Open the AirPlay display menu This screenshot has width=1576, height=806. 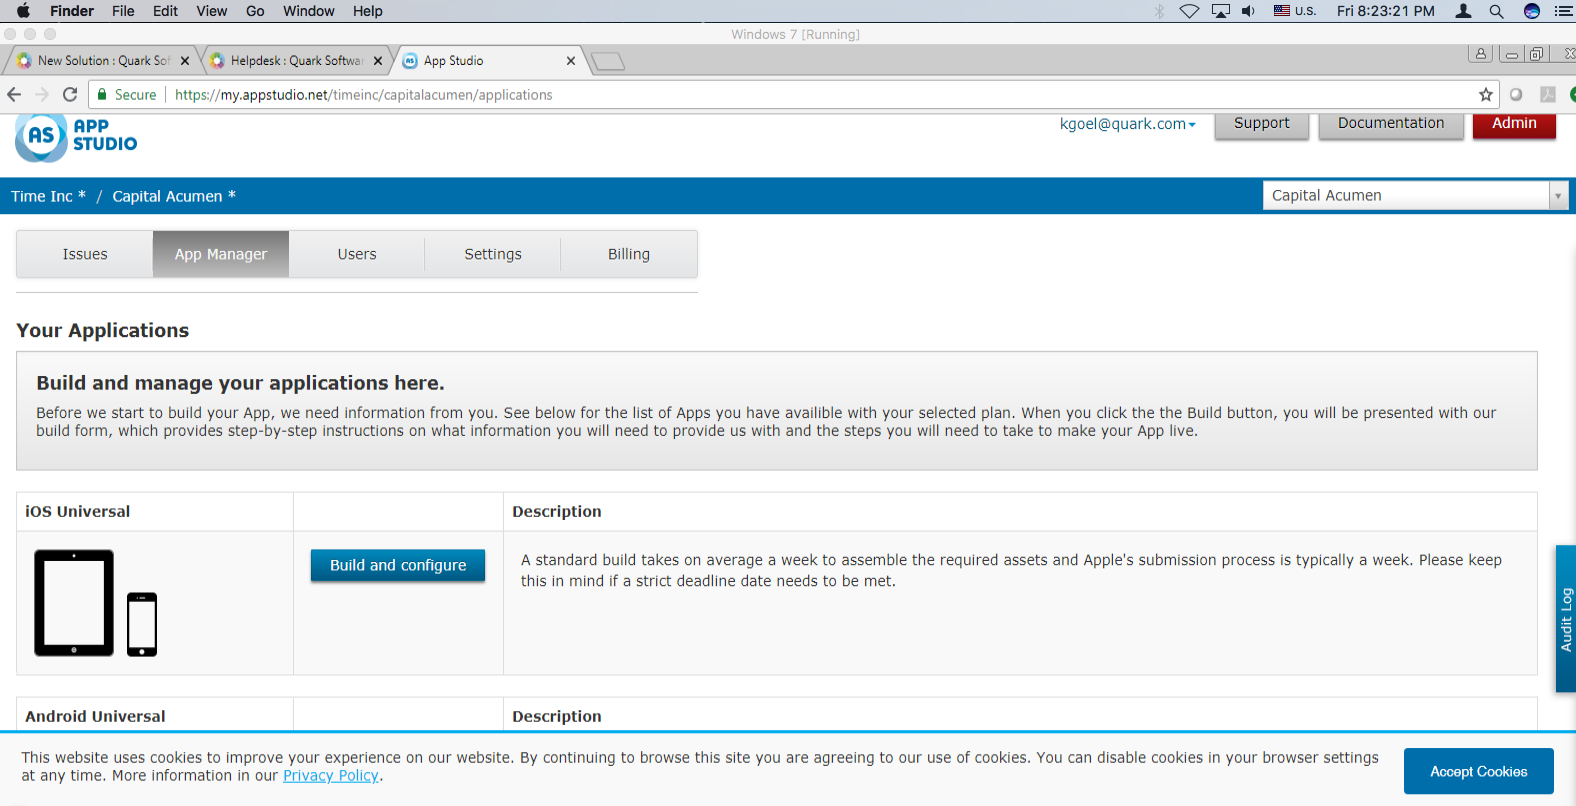(x=1221, y=11)
